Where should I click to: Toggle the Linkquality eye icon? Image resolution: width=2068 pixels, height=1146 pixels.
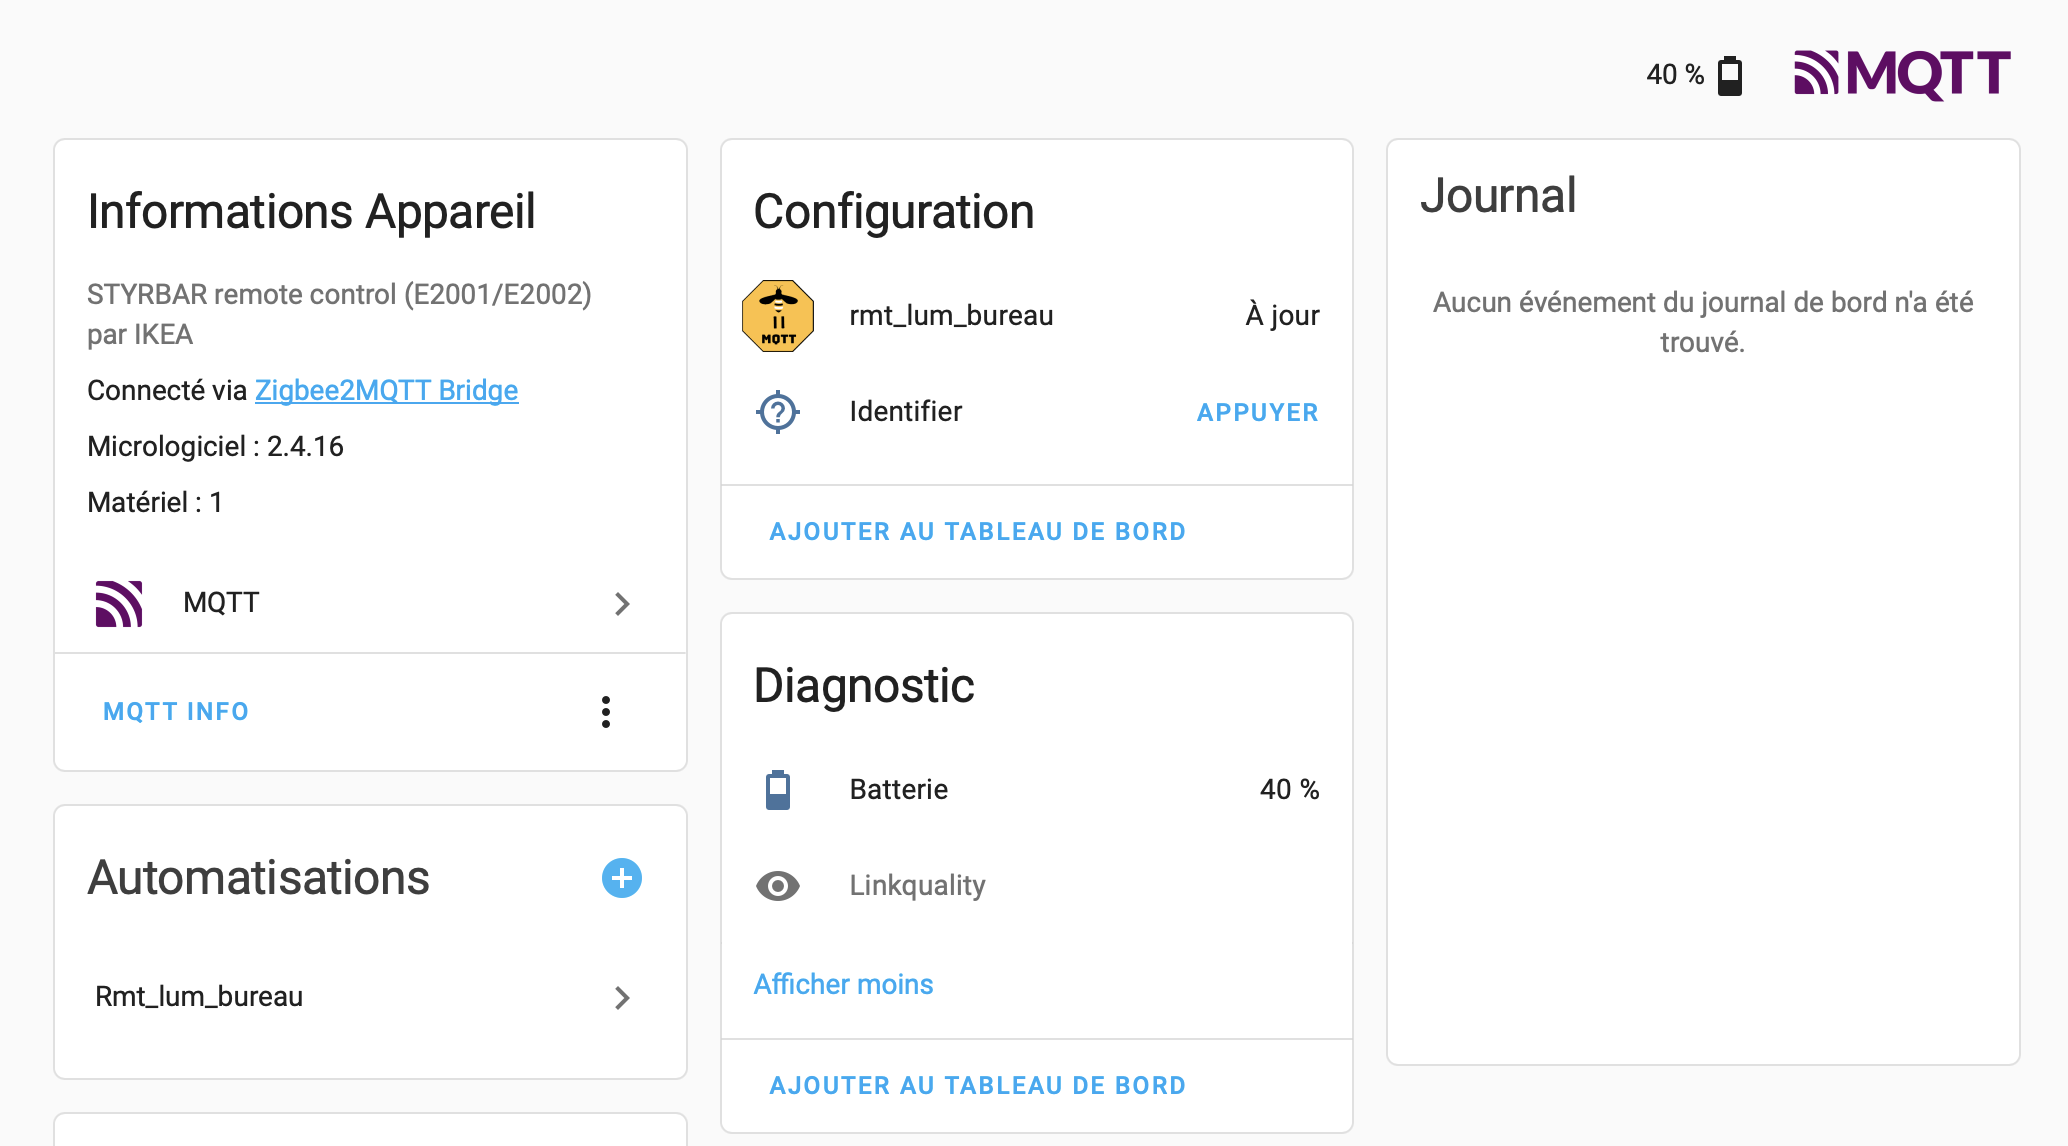point(777,886)
